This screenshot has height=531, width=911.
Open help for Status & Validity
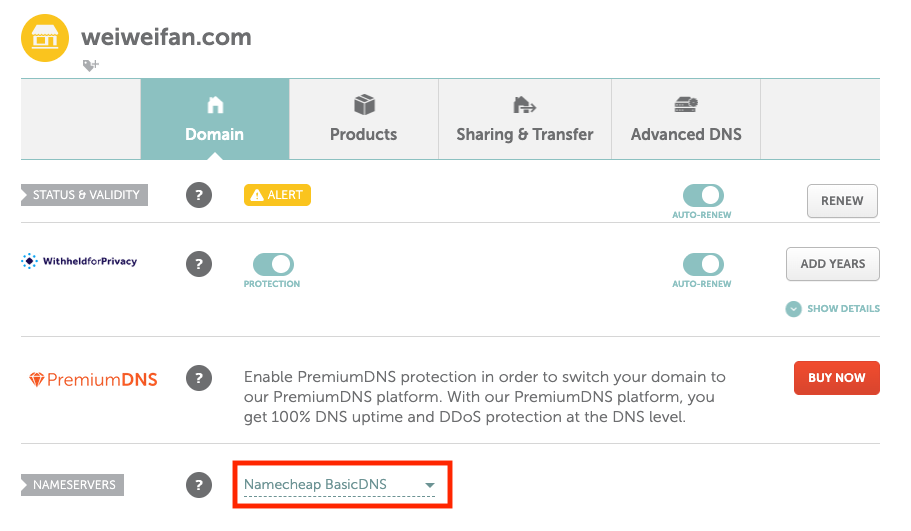click(x=199, y=195)
